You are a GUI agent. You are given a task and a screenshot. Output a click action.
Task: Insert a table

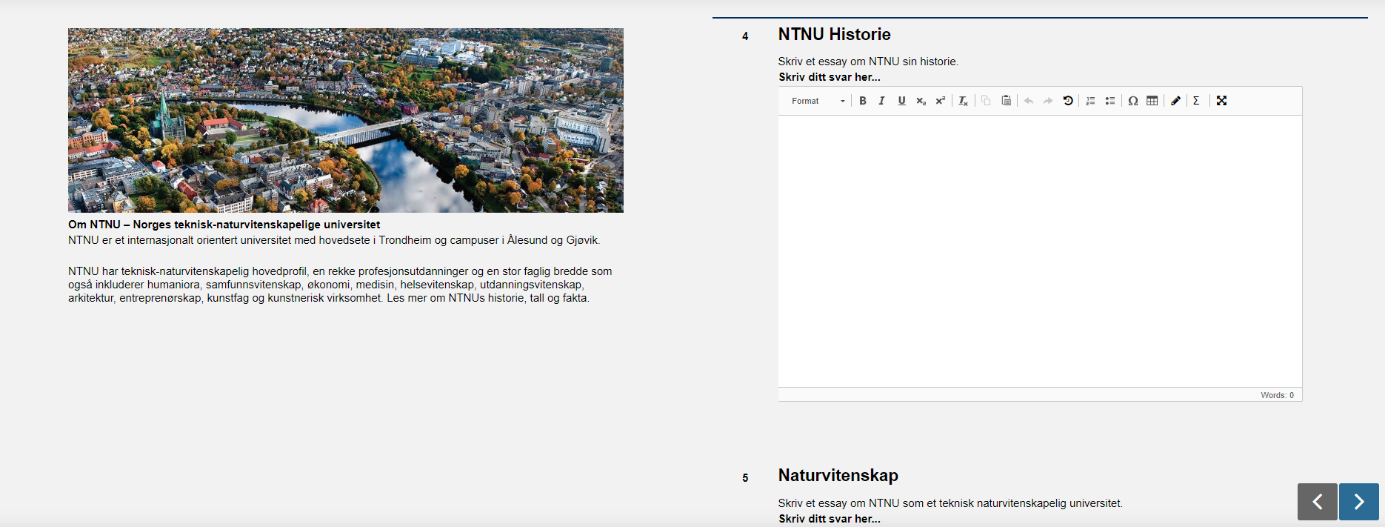[x=1152, y=101]
